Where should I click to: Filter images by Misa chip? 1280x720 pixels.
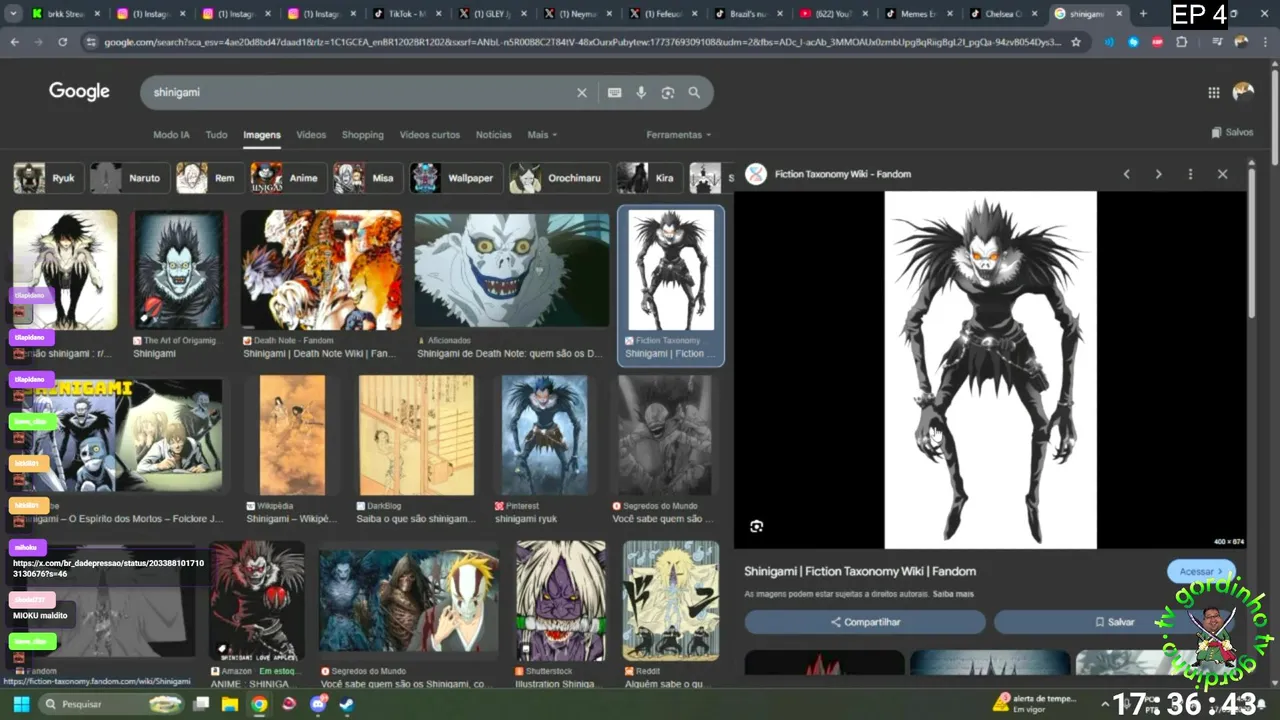(367, 178)
